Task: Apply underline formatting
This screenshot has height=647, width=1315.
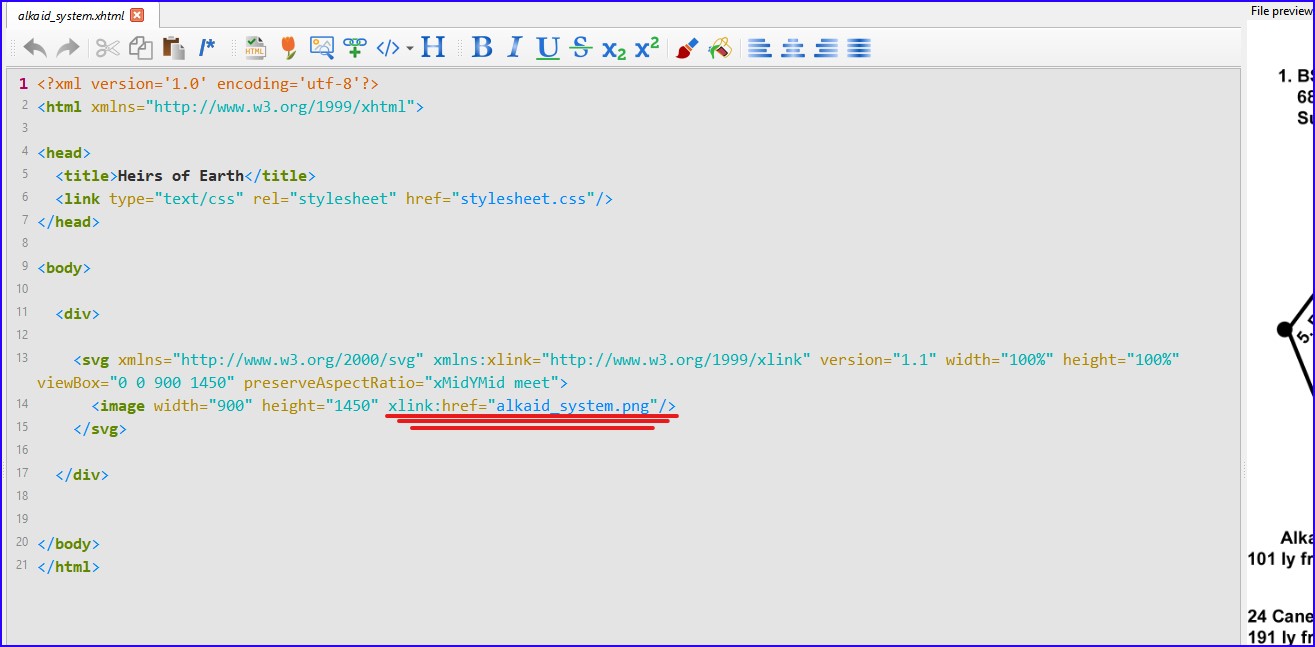Action: [547, 47]
